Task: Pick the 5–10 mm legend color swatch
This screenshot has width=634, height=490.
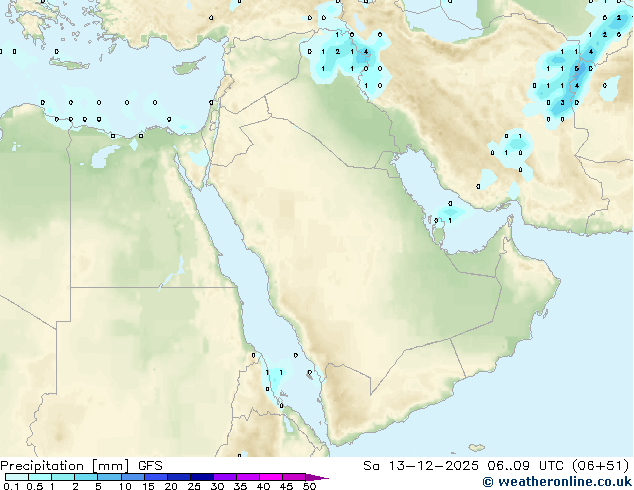Action: (109, 477)
